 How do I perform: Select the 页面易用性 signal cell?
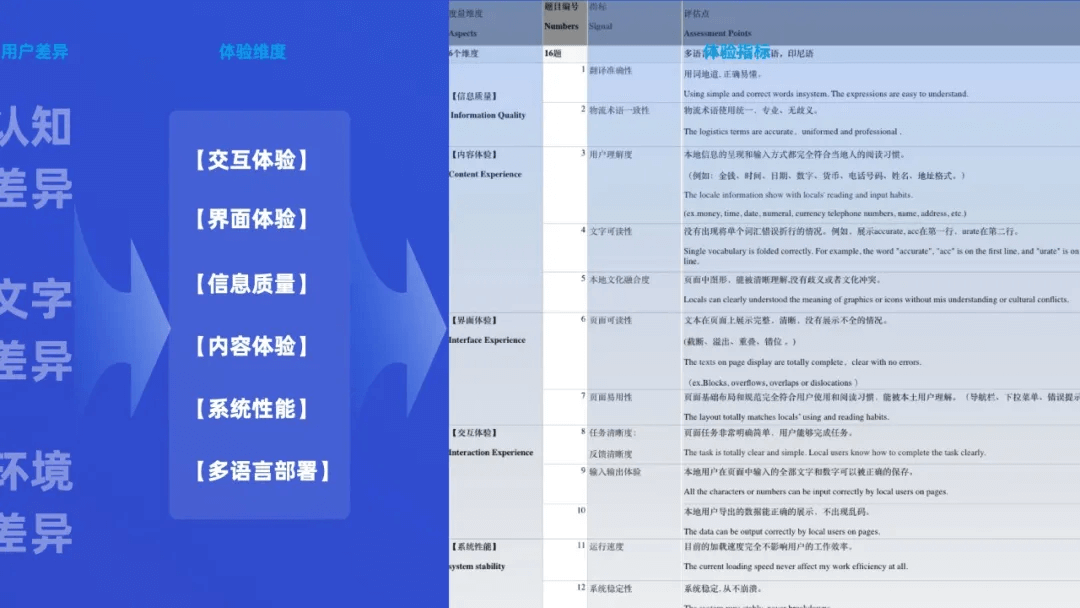pos(610,397)
